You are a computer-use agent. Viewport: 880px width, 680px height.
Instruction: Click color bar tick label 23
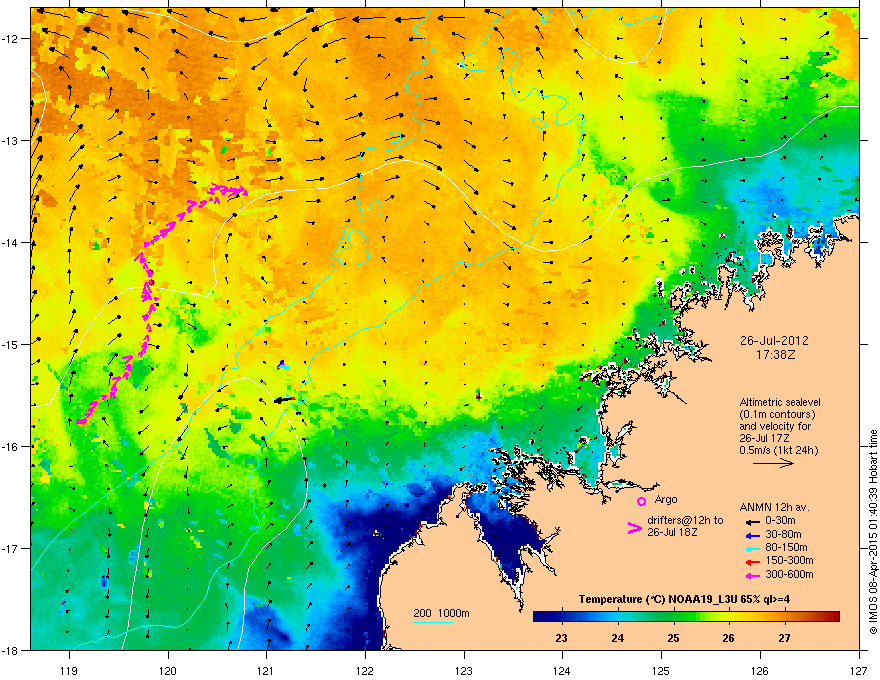(x=561, y=638)
